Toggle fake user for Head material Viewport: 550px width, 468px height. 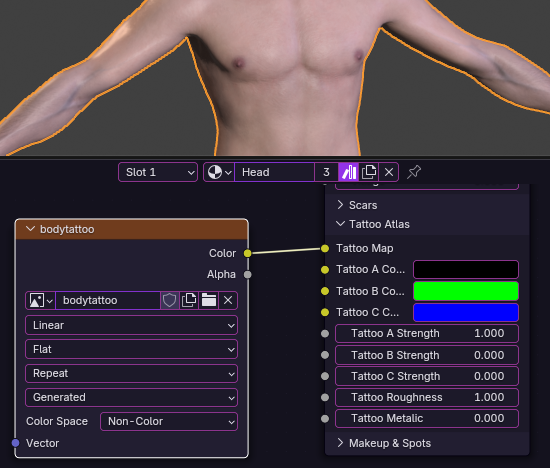click(x=349, y=172)
